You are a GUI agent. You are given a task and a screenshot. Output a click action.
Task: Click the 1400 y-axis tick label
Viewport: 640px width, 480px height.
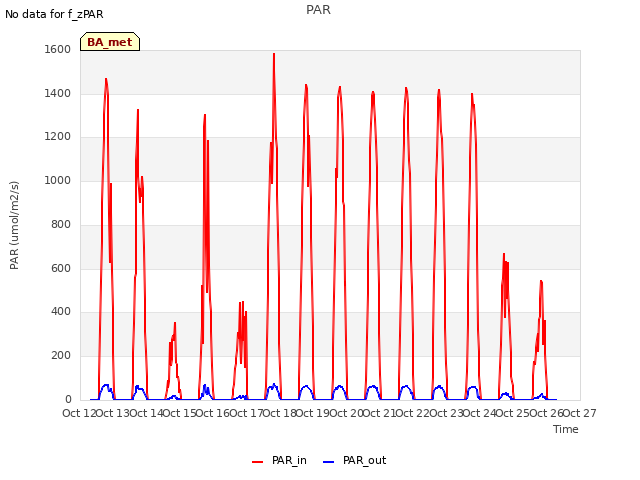[58, 93]
